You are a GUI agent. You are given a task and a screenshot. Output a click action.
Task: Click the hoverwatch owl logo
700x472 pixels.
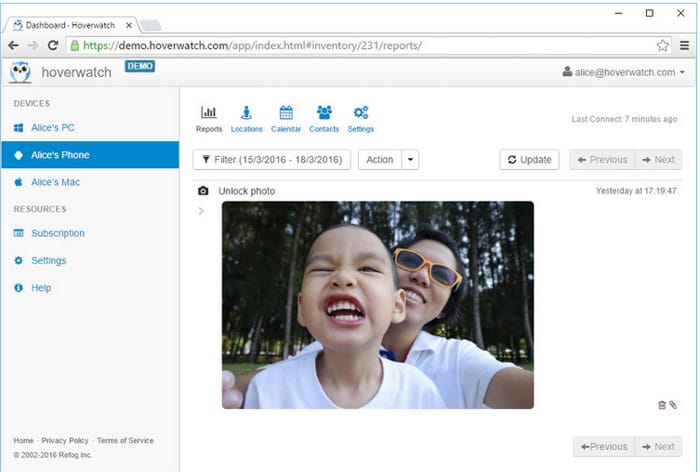21,72
